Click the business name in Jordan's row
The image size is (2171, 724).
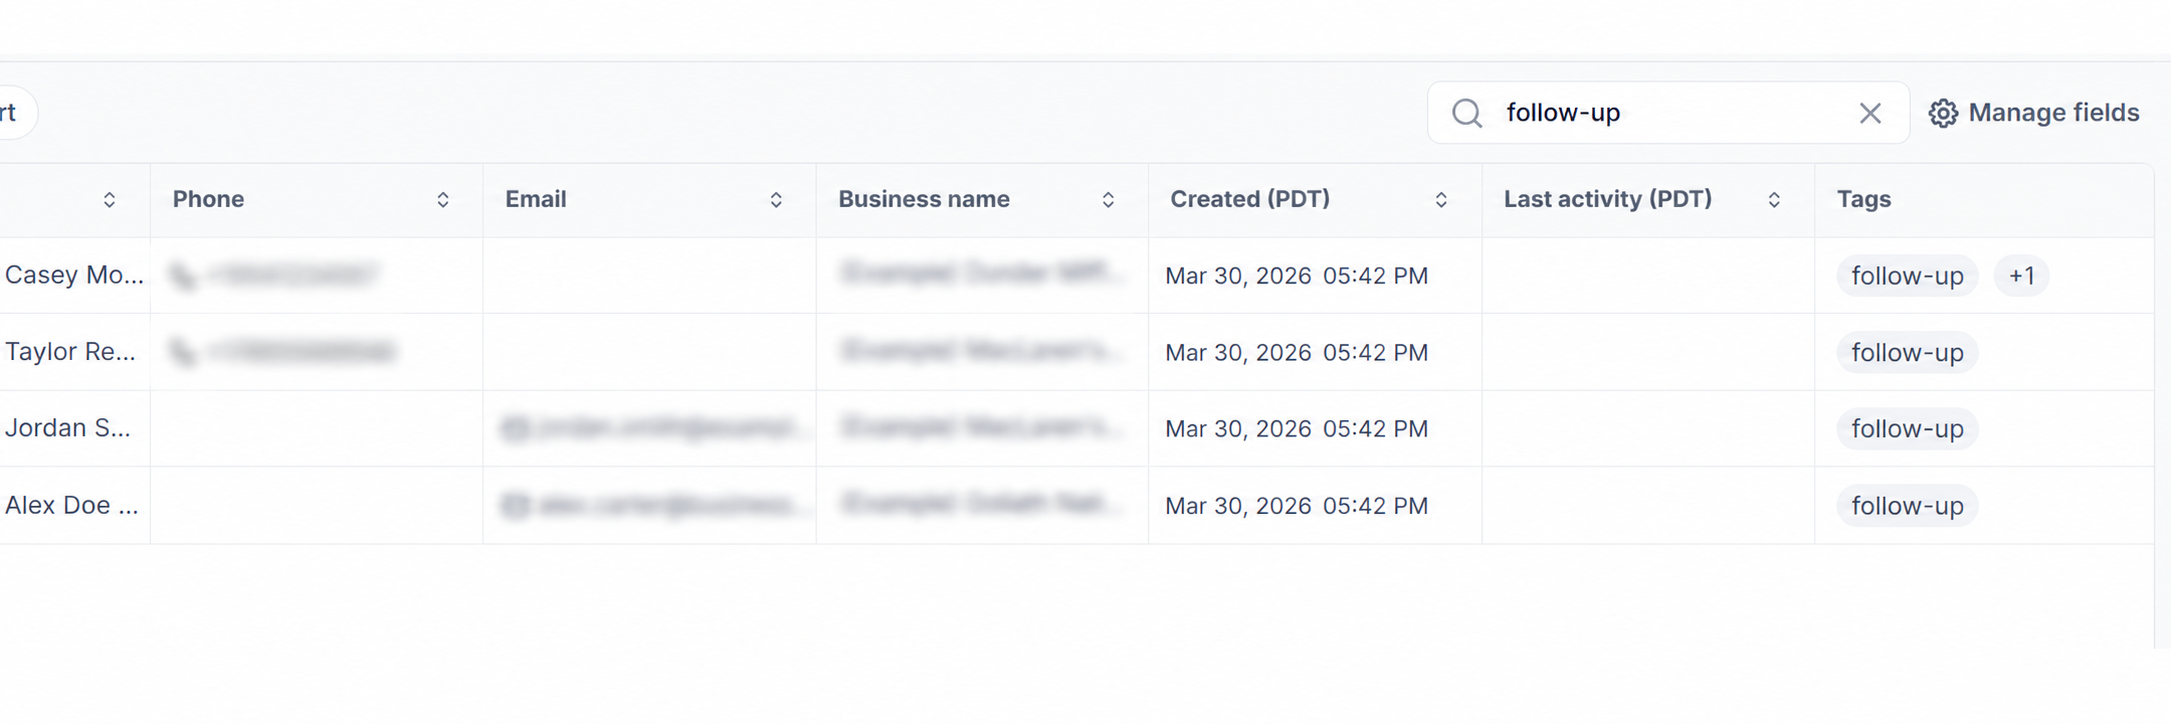pyautogui.click(x=982, y=427)
